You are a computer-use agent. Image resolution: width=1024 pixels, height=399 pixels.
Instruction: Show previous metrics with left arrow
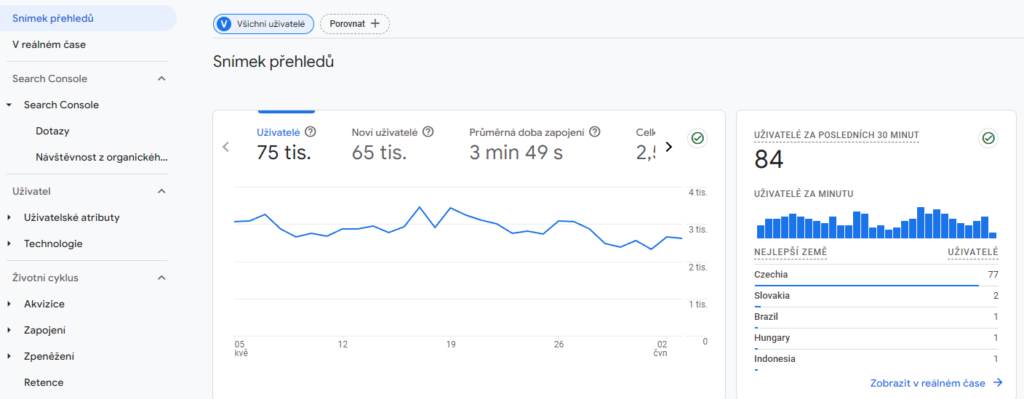click(226, 147)
